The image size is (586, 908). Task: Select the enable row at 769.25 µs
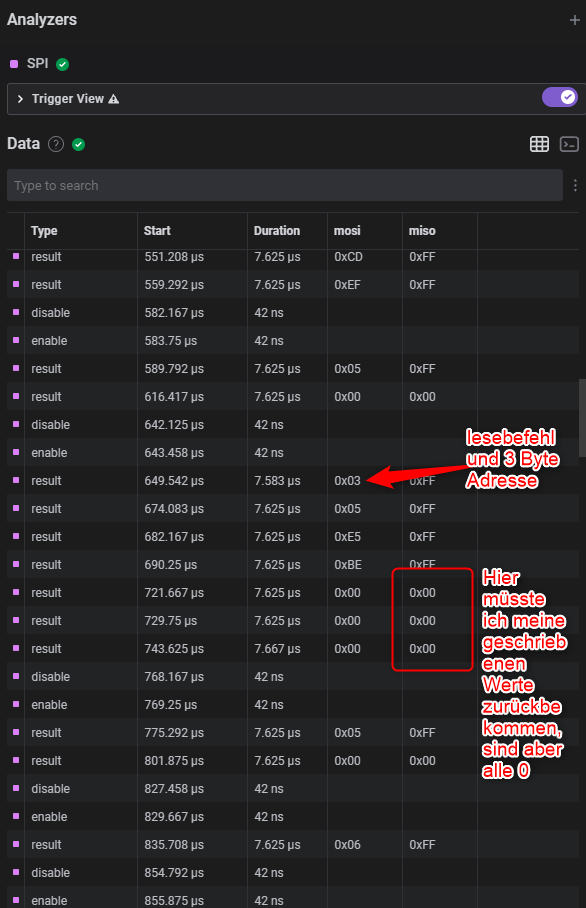[293, 705]
